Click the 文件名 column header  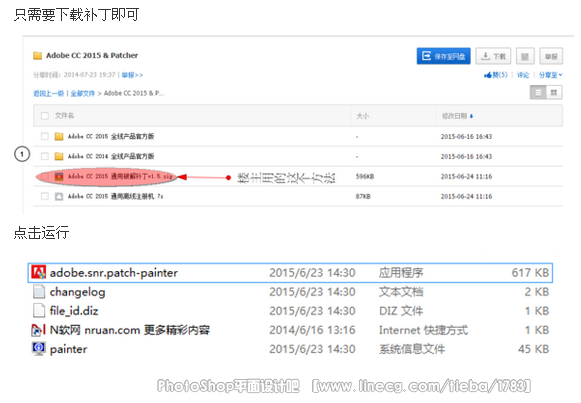pyautogui.click(x=64, y=116)
